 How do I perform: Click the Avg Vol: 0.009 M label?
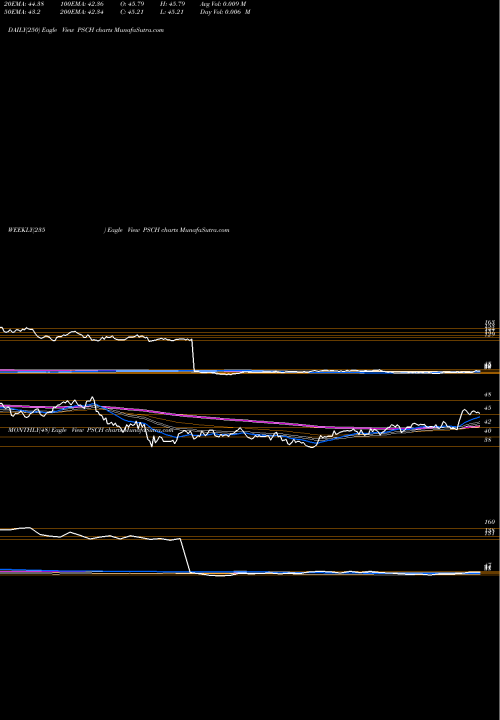[x=223, y=4]
